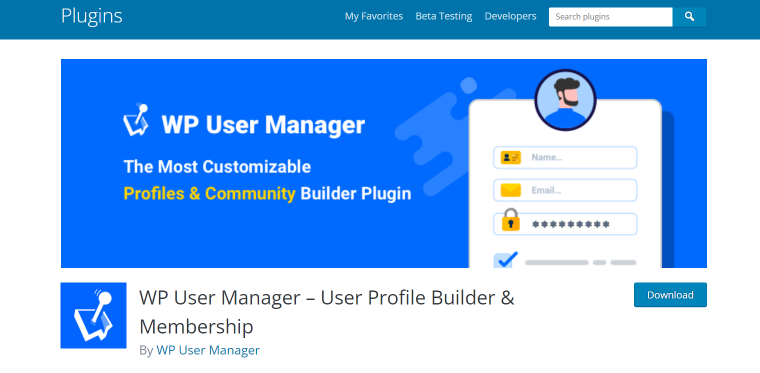Click the padlock icon in banner
760x373 pixels.
[510, 220]
